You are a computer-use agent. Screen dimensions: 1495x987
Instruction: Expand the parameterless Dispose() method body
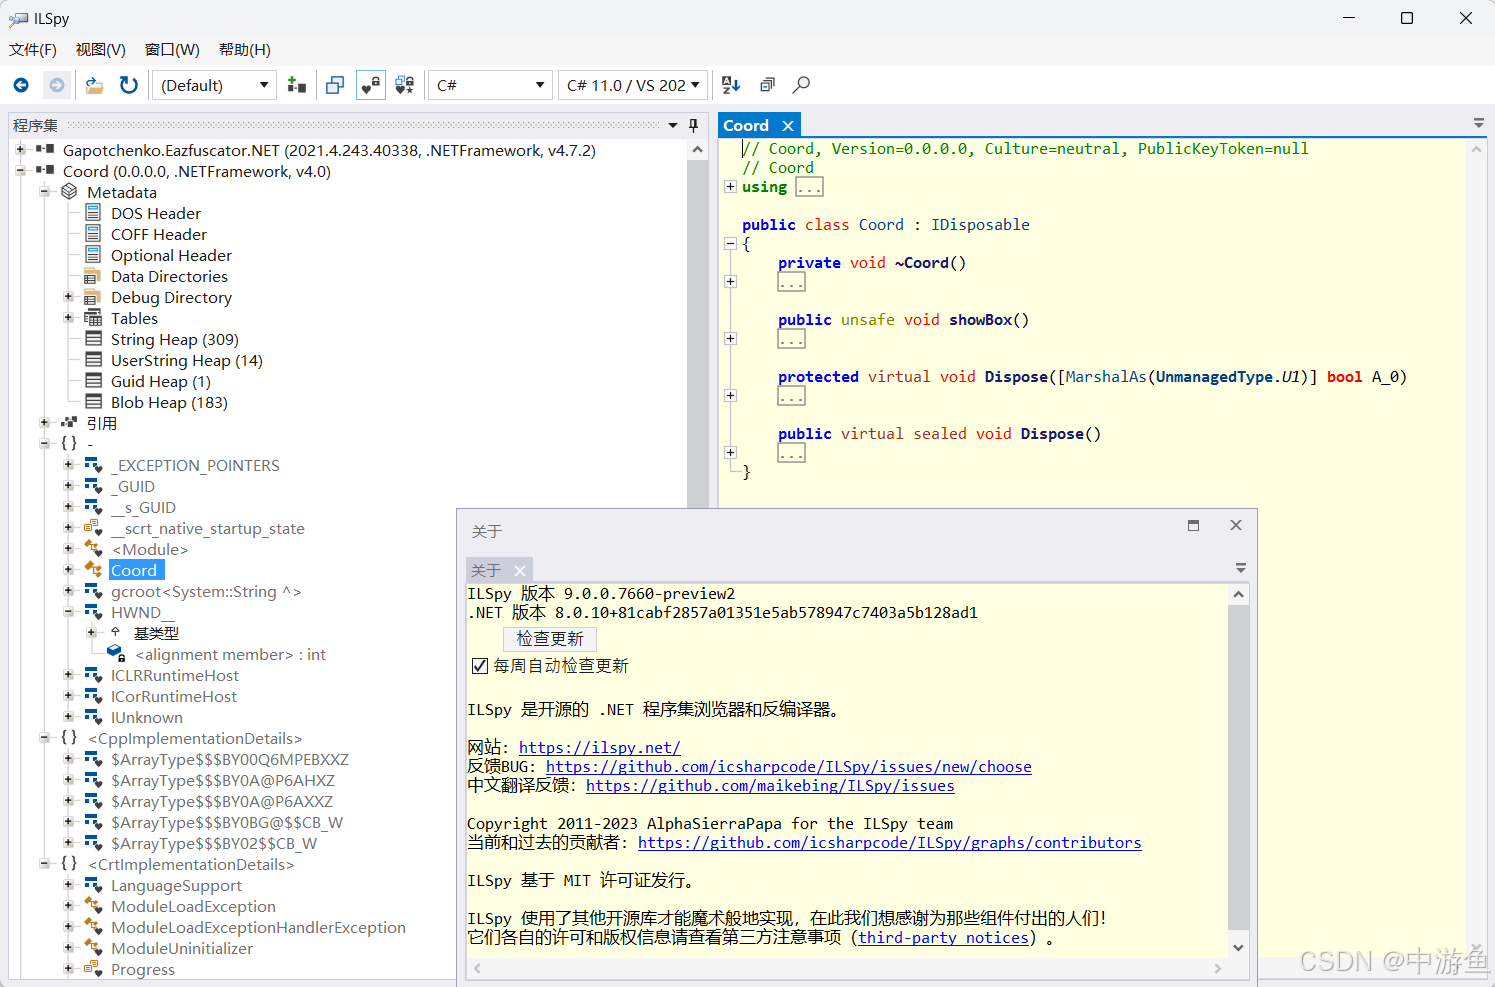730,453
